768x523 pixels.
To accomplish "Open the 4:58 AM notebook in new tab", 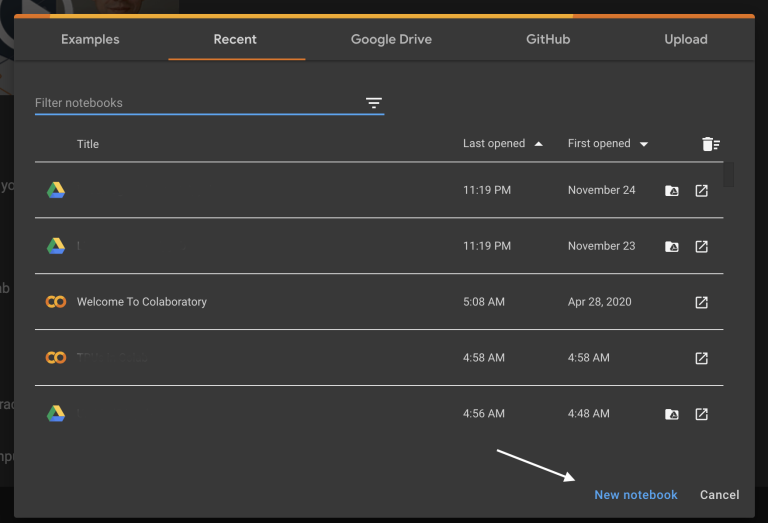I will point(702,358).
